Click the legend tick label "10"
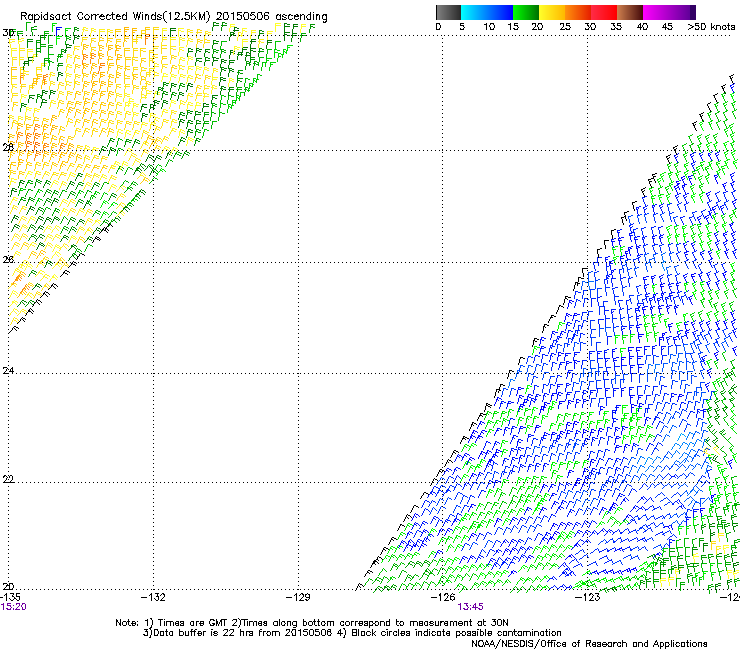Viewport: 740px width, 650px height. (489, 27)
